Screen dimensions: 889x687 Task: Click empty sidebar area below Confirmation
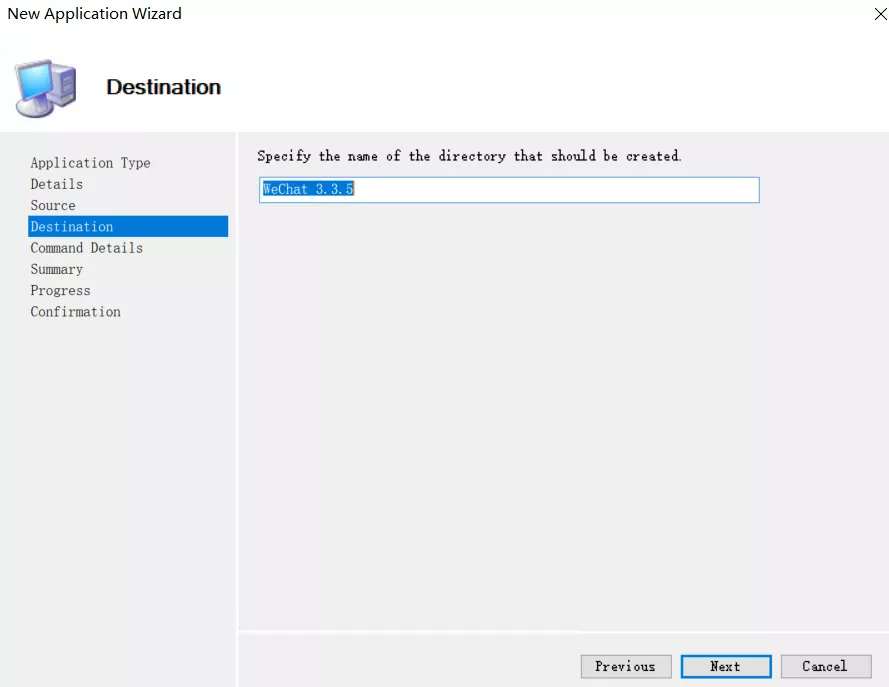120,480
